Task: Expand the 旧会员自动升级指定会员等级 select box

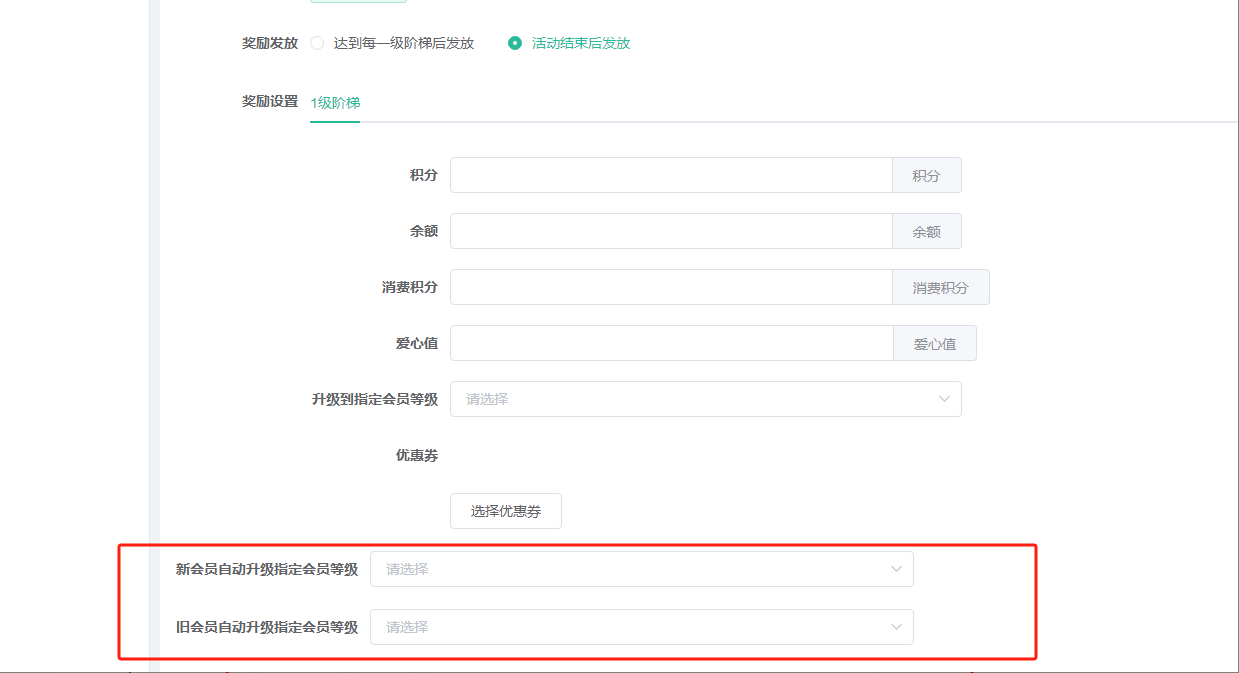Action: (x=630, y=627)
